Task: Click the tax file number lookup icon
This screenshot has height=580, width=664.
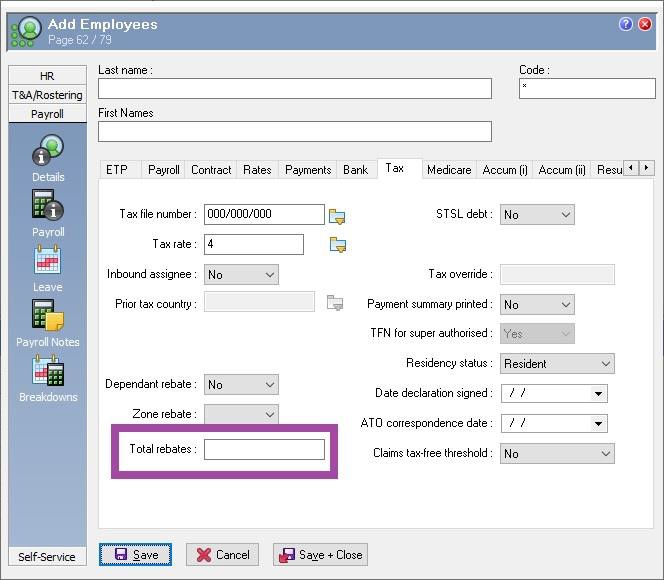Action: [337, 215]
